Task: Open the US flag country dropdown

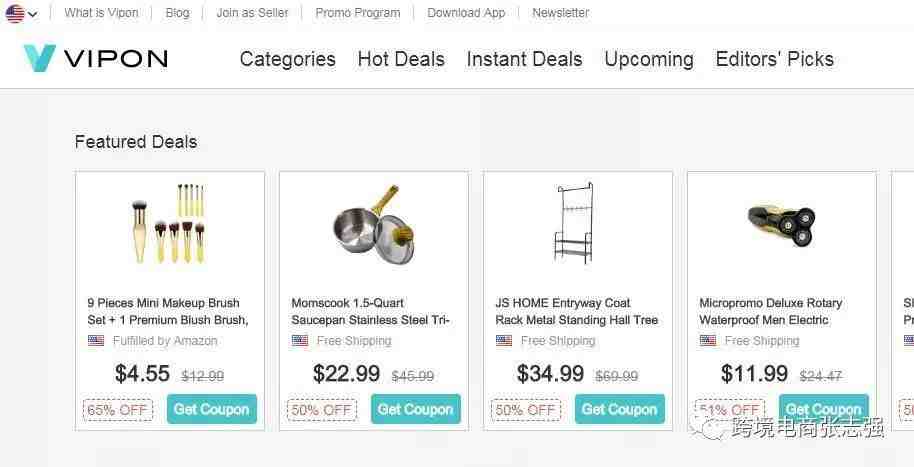Action: click(21, 14)
